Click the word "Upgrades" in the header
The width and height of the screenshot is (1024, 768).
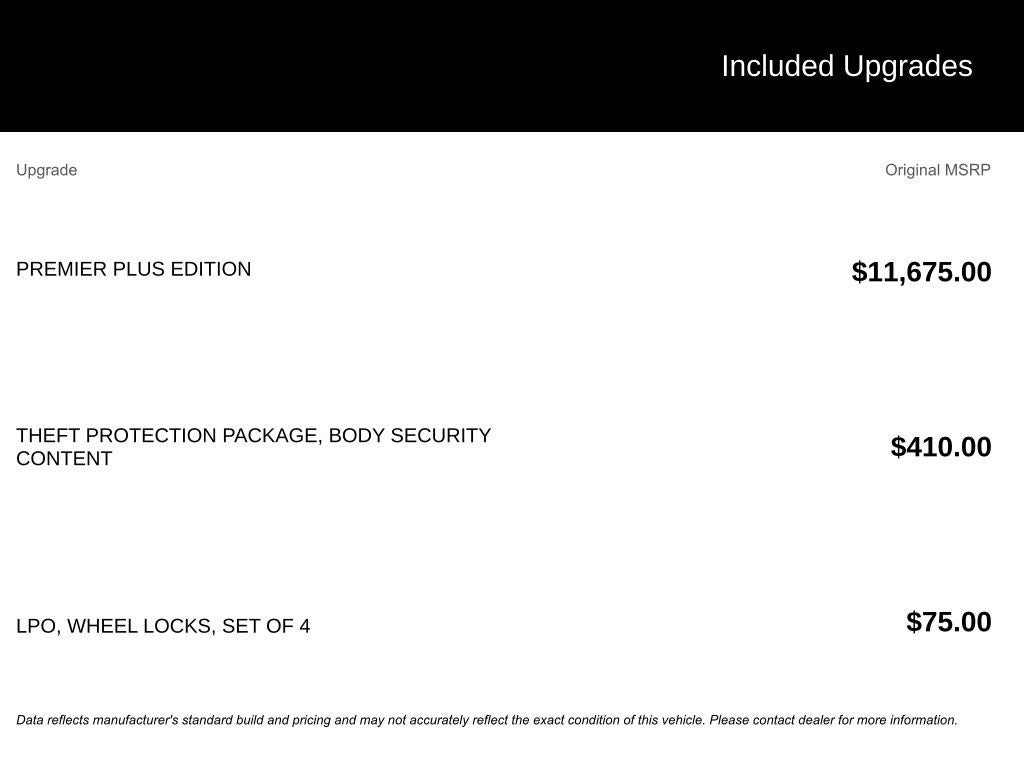[x=907, y=66]
